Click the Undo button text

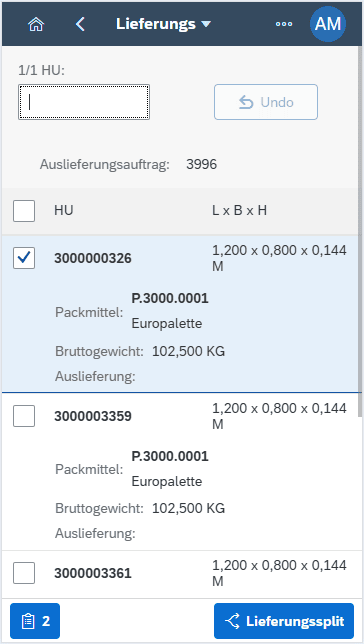pos(277,102)
